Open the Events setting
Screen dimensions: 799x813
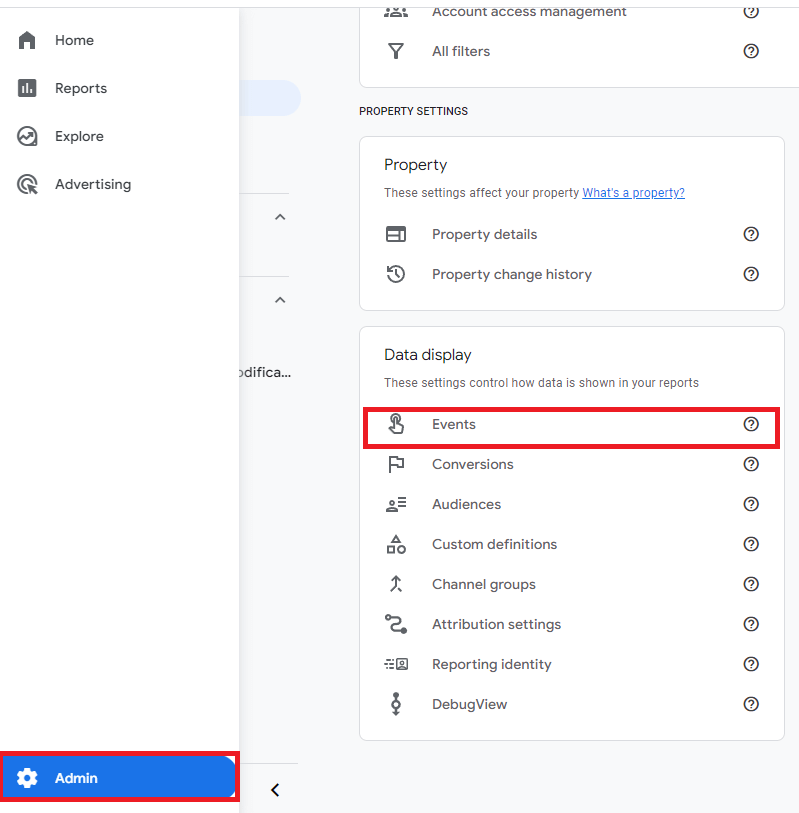coord(453,424)
